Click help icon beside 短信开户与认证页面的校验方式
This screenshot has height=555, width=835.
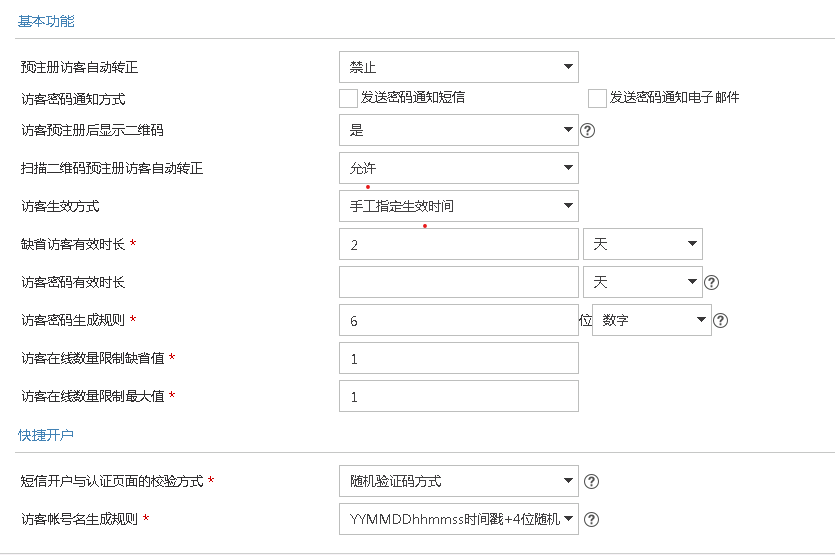pyautogui.click(x=591, y=482)
